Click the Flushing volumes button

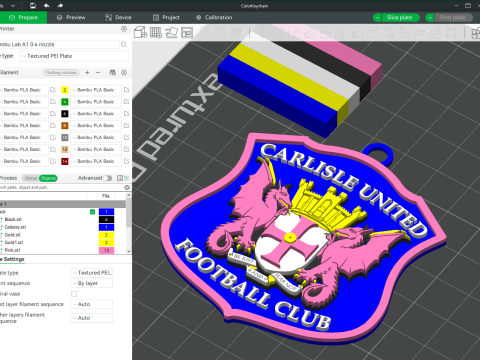(61, 72)
